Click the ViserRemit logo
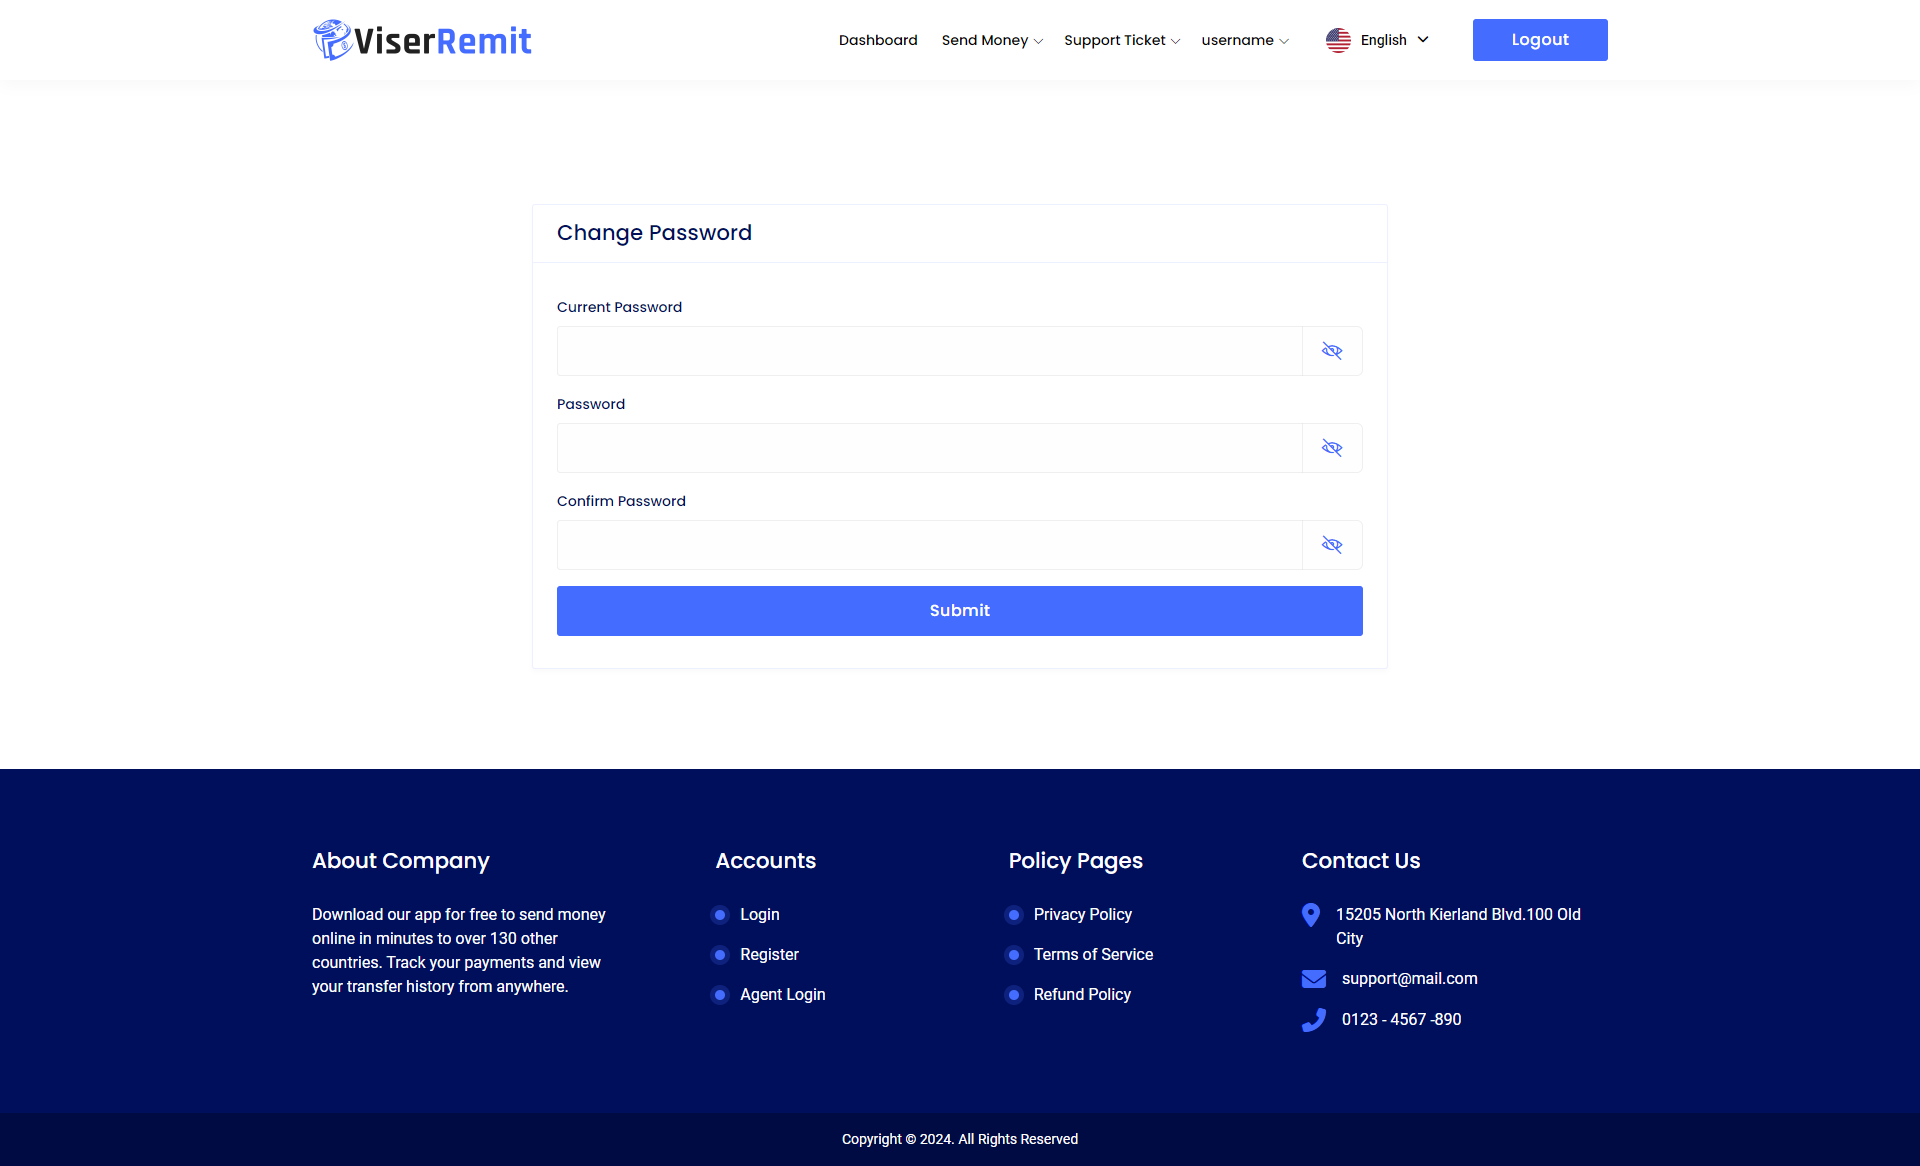Screen dimensions: 1920x1166 pos(422,40)
